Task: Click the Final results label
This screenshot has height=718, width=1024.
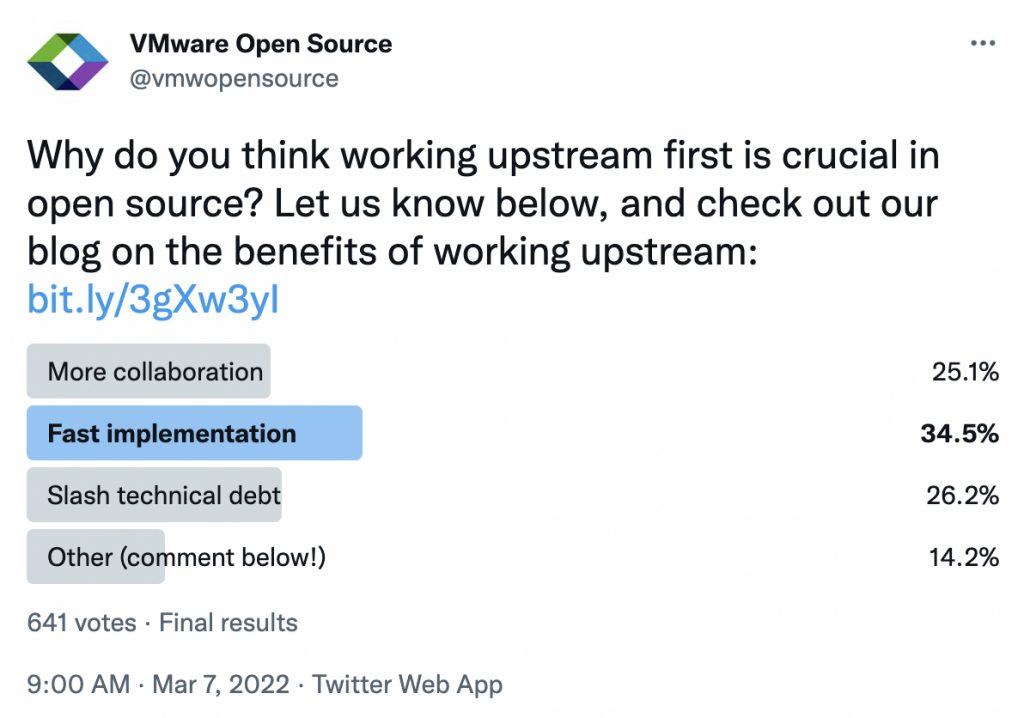Action: [x=228, y=622]
